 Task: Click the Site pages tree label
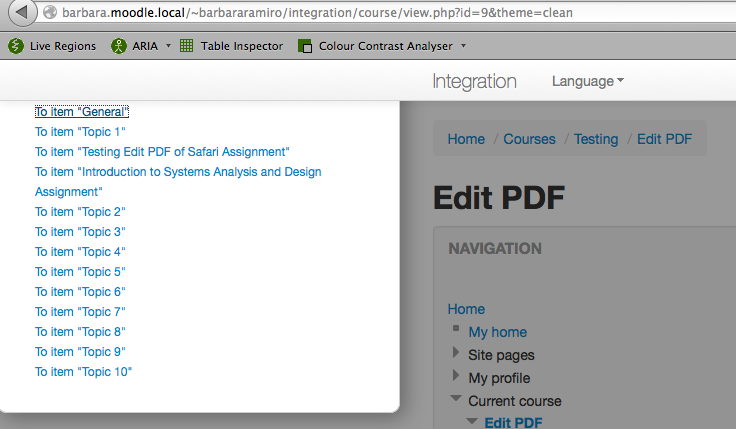tap(501, 355)
